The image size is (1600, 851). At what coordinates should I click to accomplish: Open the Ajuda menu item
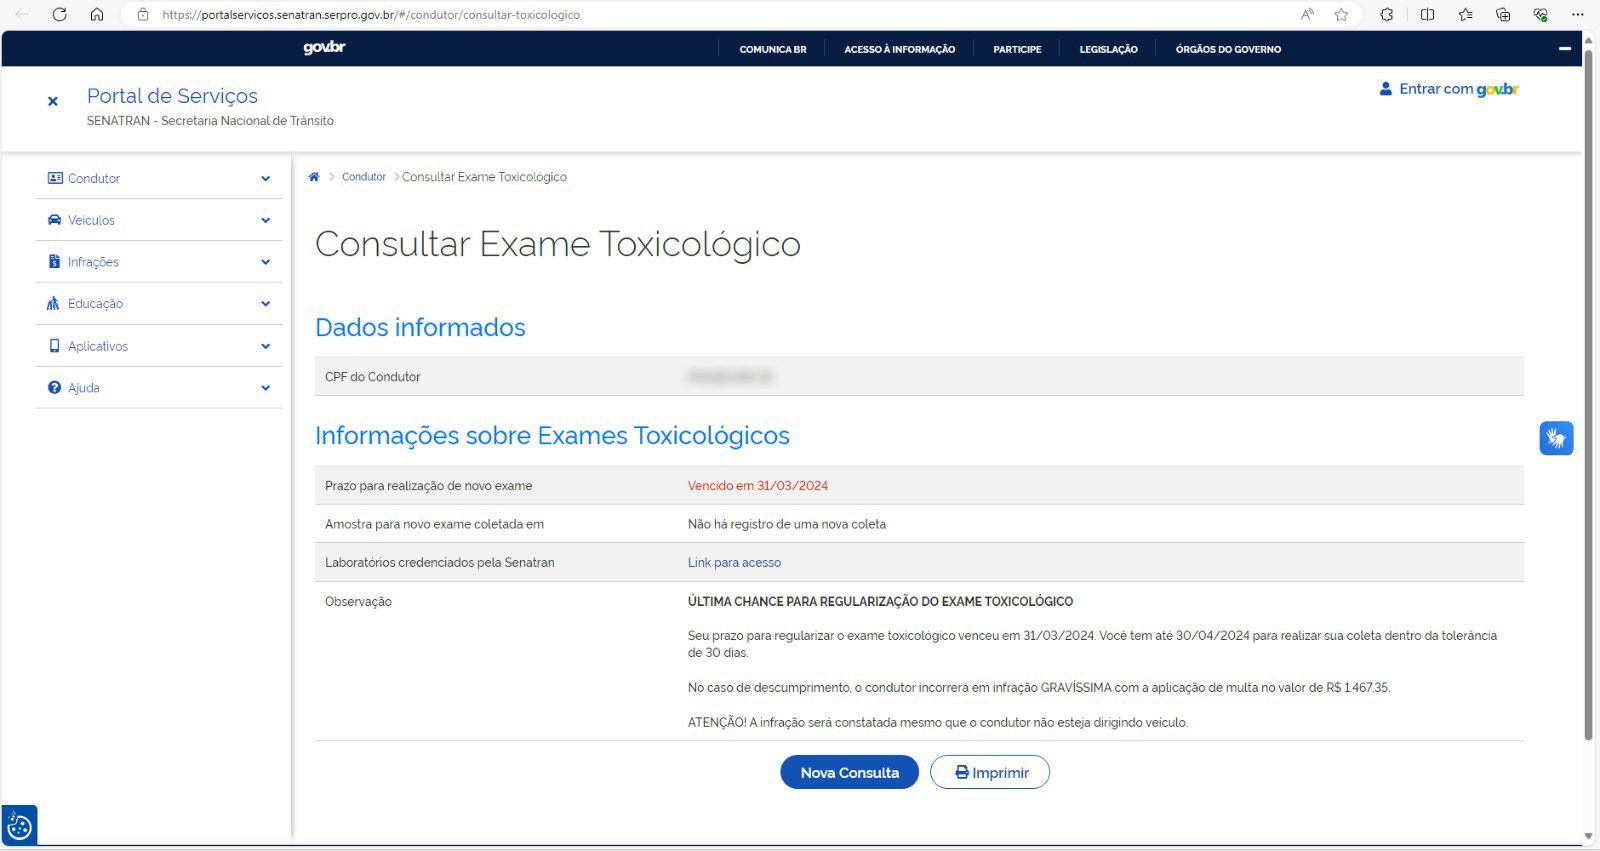point(159,388)
